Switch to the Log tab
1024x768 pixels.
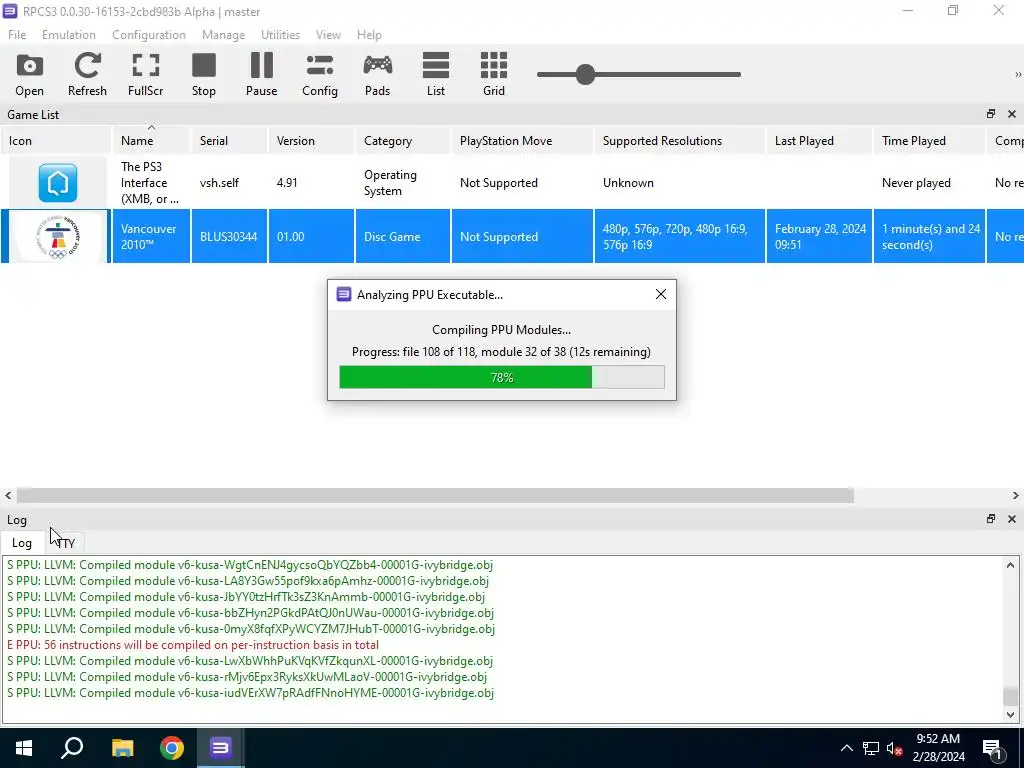coord(22,543)
